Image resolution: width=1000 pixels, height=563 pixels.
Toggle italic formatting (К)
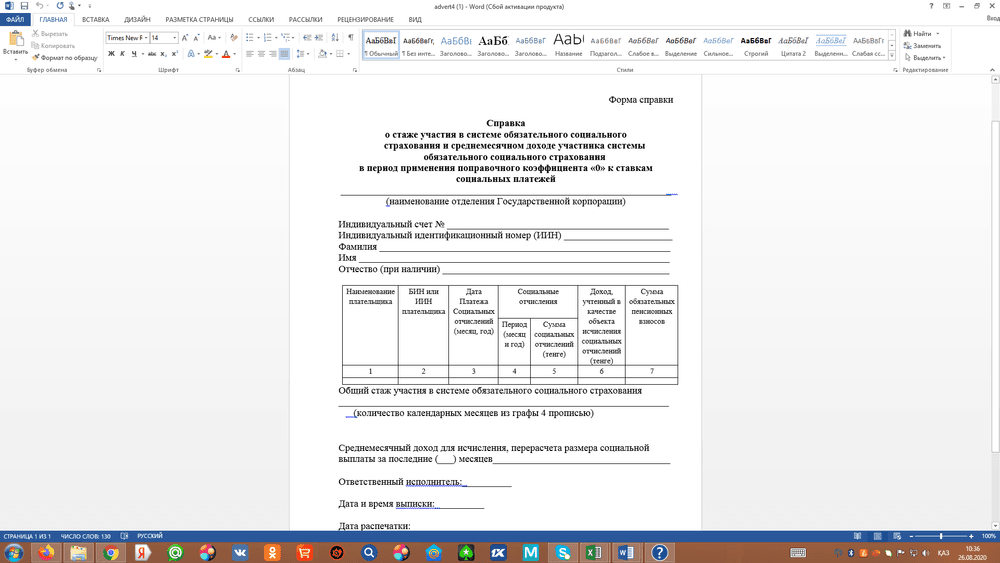click(122, 54)
